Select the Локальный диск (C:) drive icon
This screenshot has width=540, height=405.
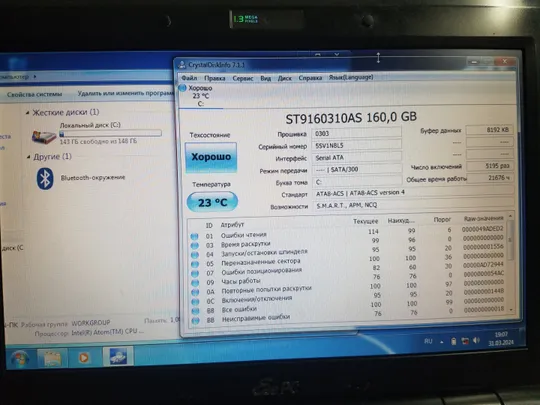(x=44, y=137)
